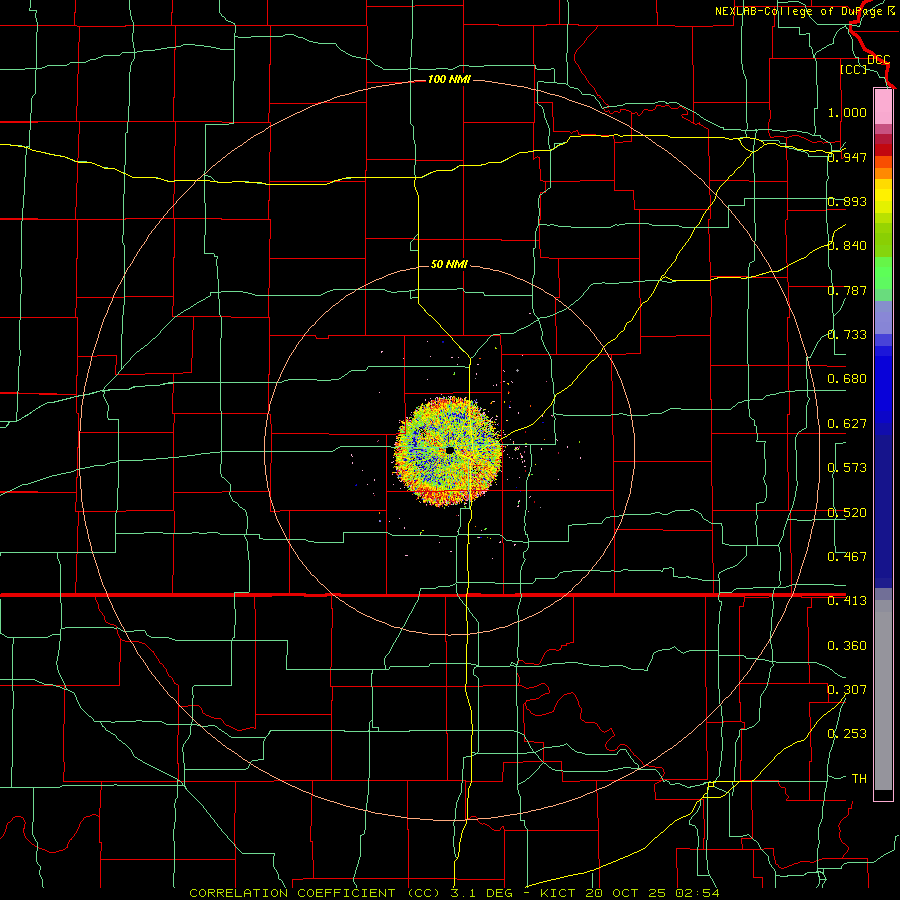Viewport: 900px width, 900px height.
Task: Select the 0.733 color scale label
Action: [847, 335]
